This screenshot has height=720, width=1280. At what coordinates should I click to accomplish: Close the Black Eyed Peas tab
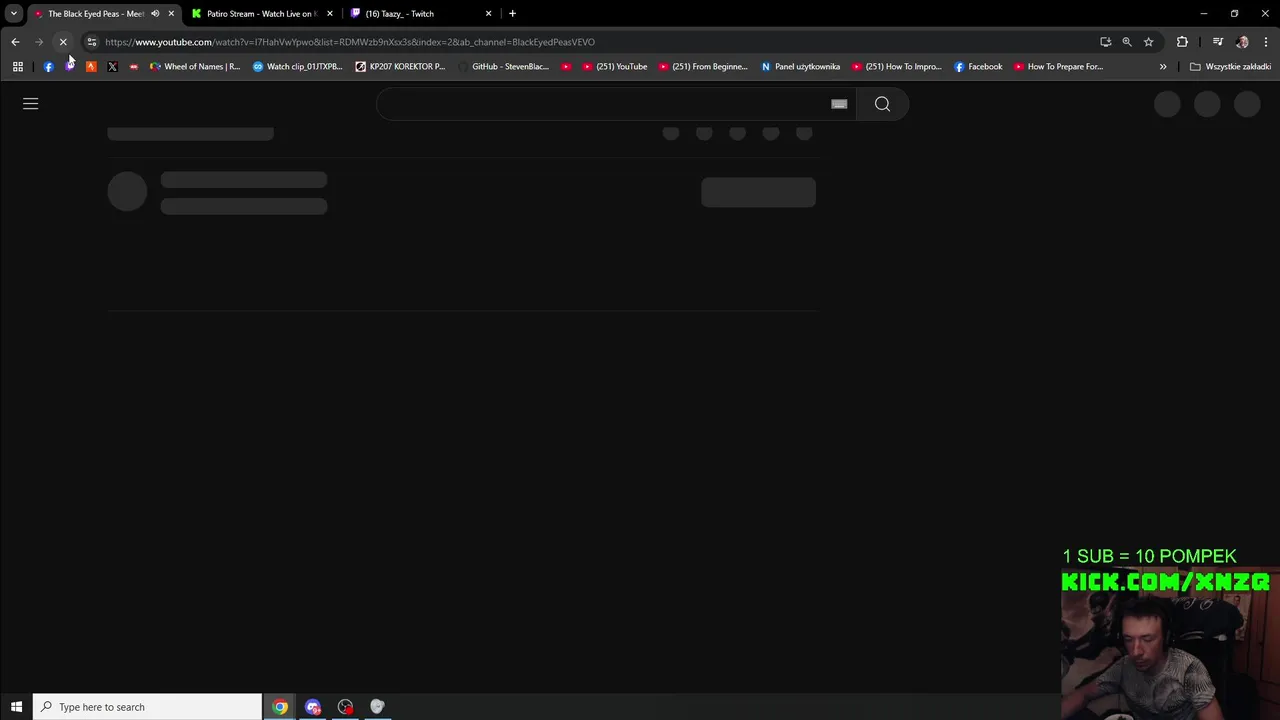point(171,14)
